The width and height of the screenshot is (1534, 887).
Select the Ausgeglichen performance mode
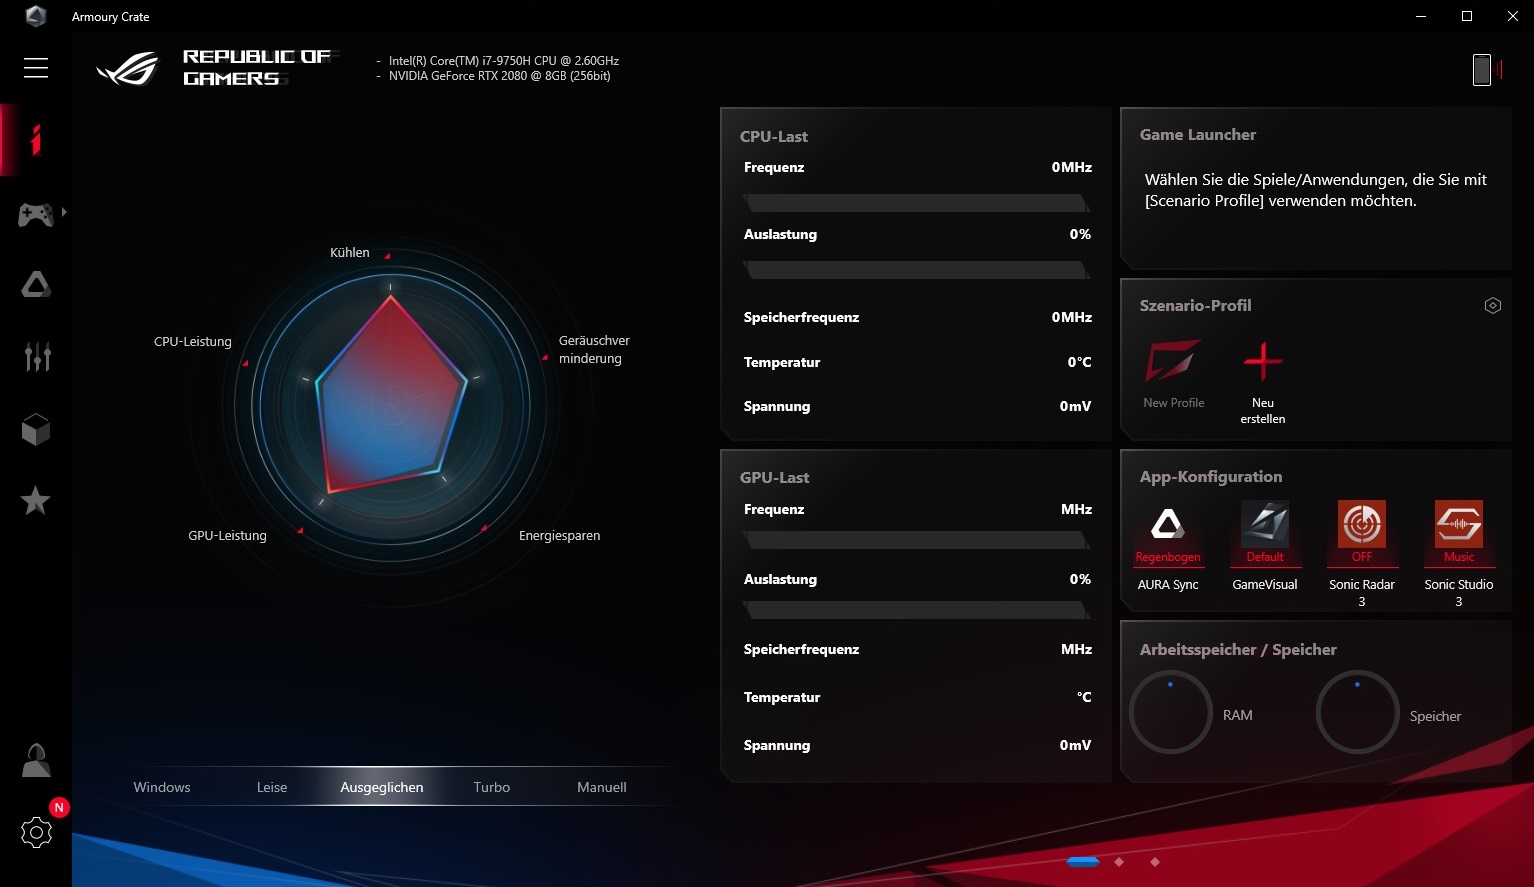coord(382,787)
